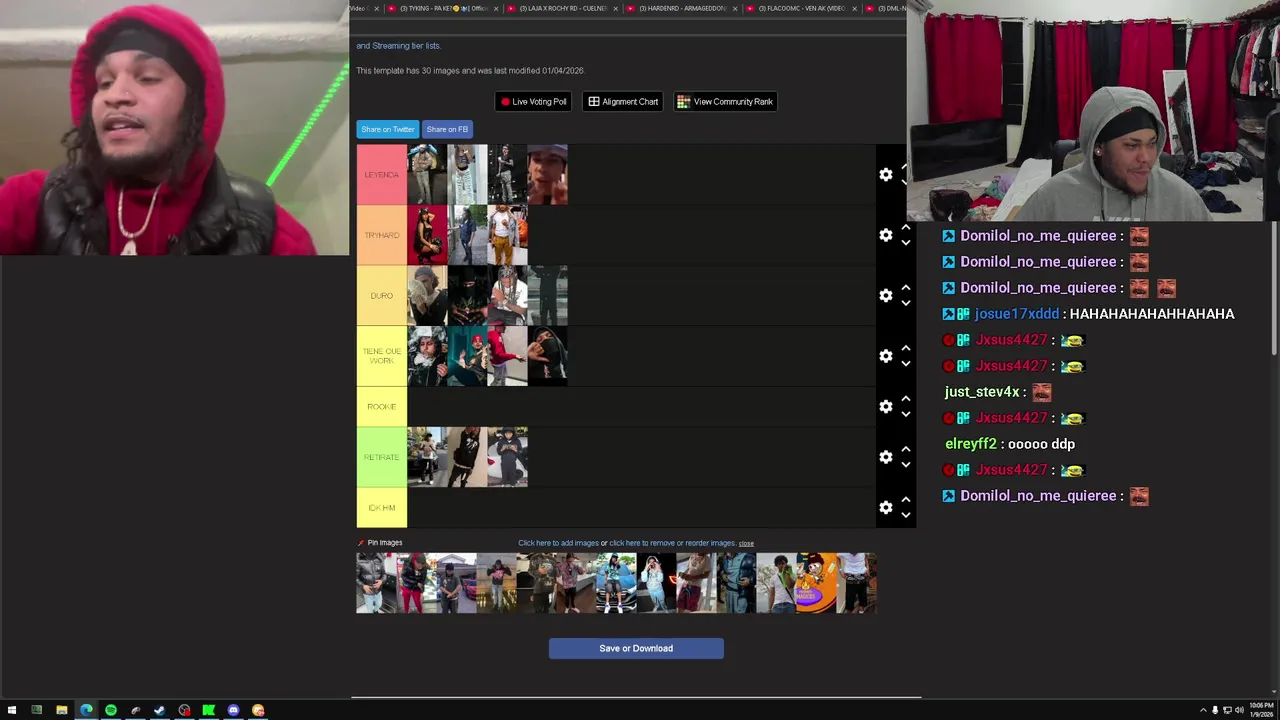Close the LAJA X ROCHY RD tab

click(x=616, y=9)
